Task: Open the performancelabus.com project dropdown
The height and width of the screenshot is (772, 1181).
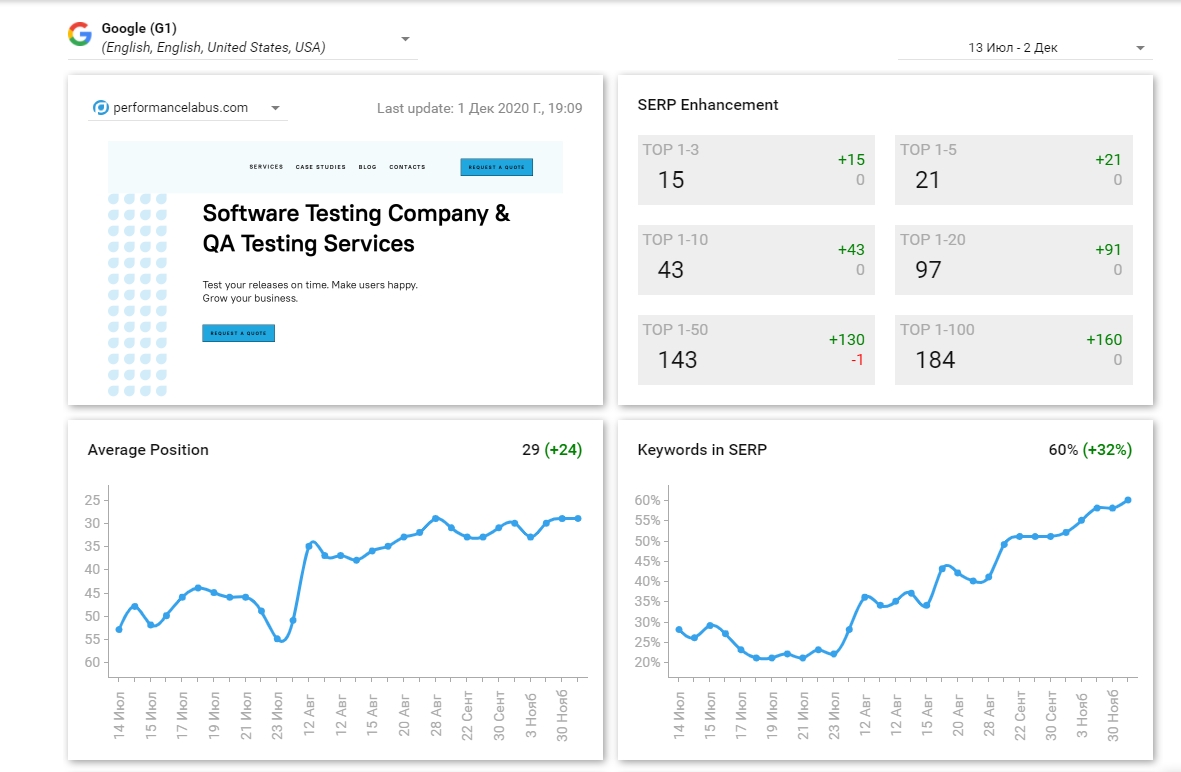Action: coord(276,108)
